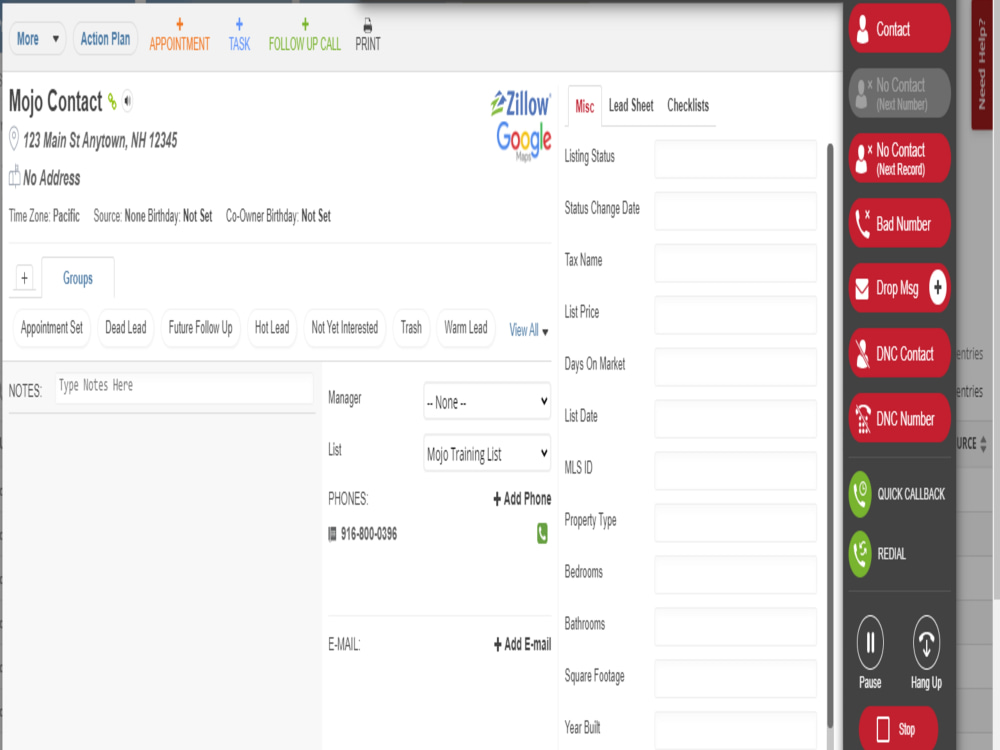This screenshot has height=750, width=1000.
Task: Select the Groups tab
Action: (x=78, y=278)
